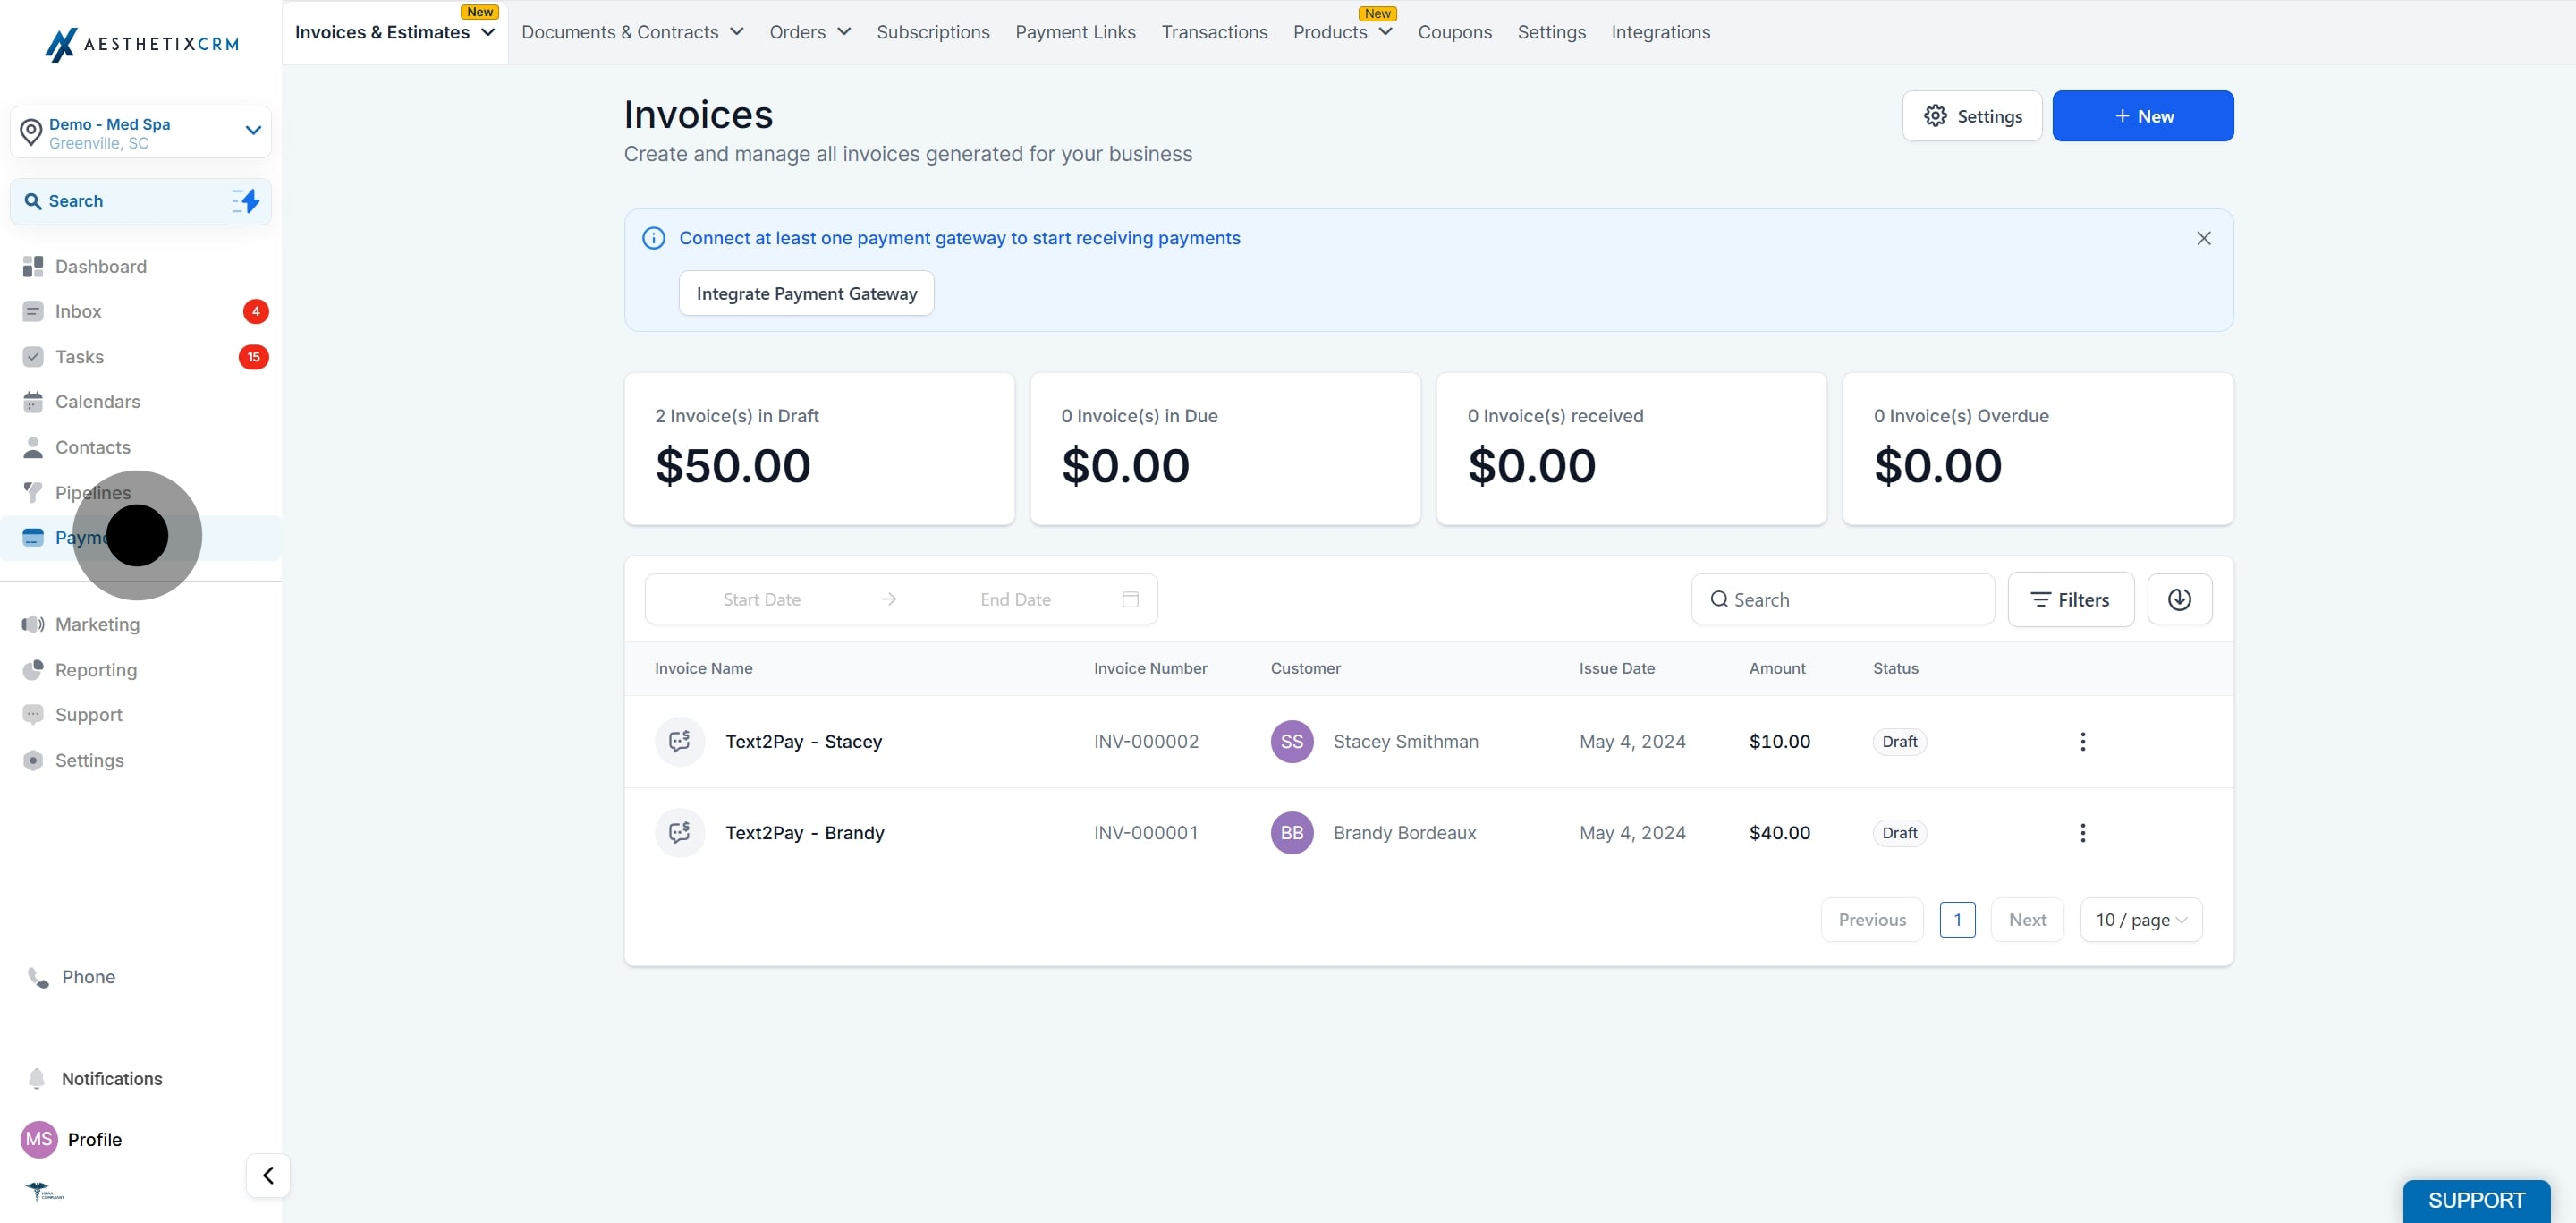Image resolution: width=2576 pixels, height=1223 pixels.
Task: Click customer Brandy Bordeaux
Action: coord(1404,833)
